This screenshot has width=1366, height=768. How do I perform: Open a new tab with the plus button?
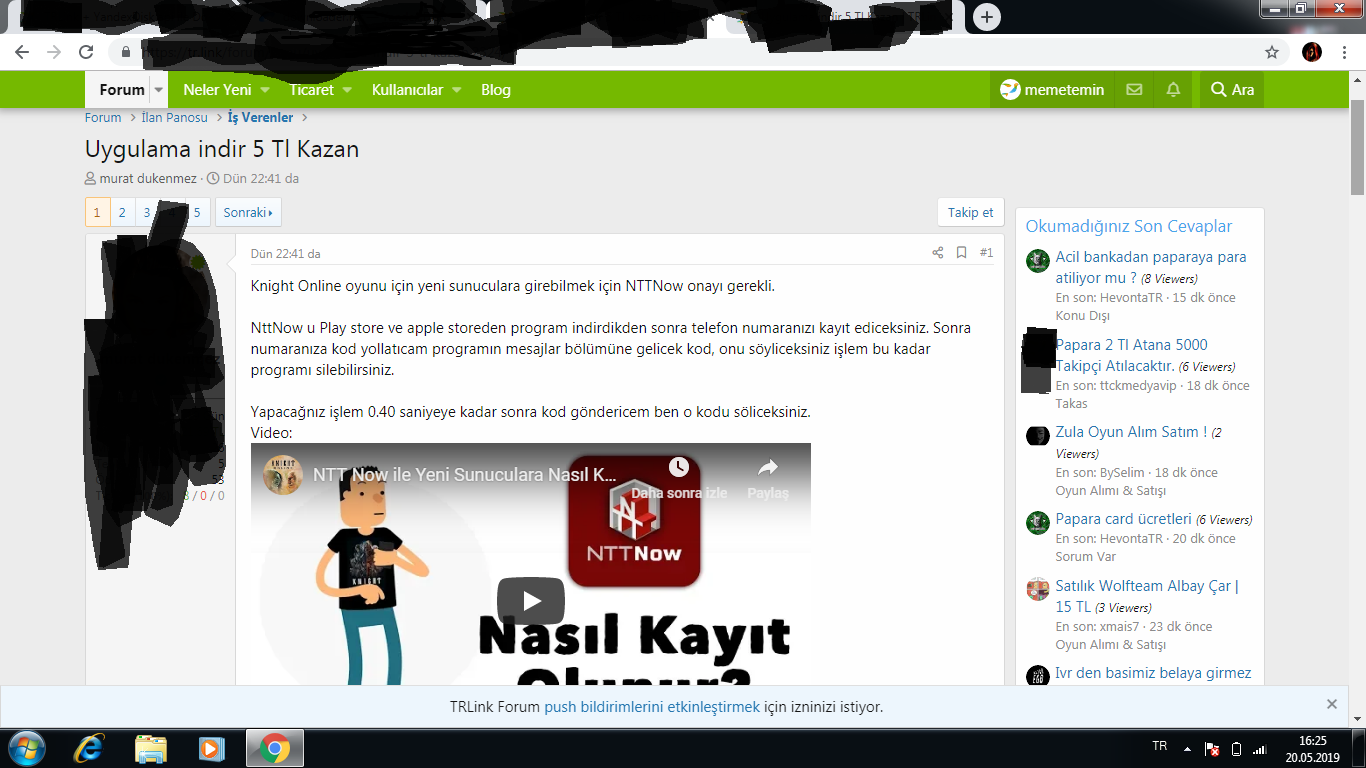click(x=987, y=17)
